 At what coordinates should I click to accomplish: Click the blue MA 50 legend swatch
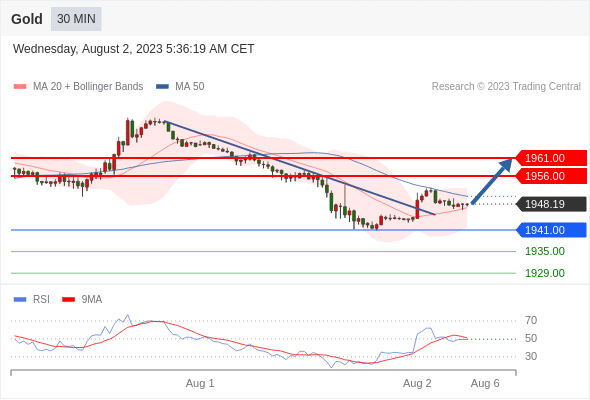[163, 87]
